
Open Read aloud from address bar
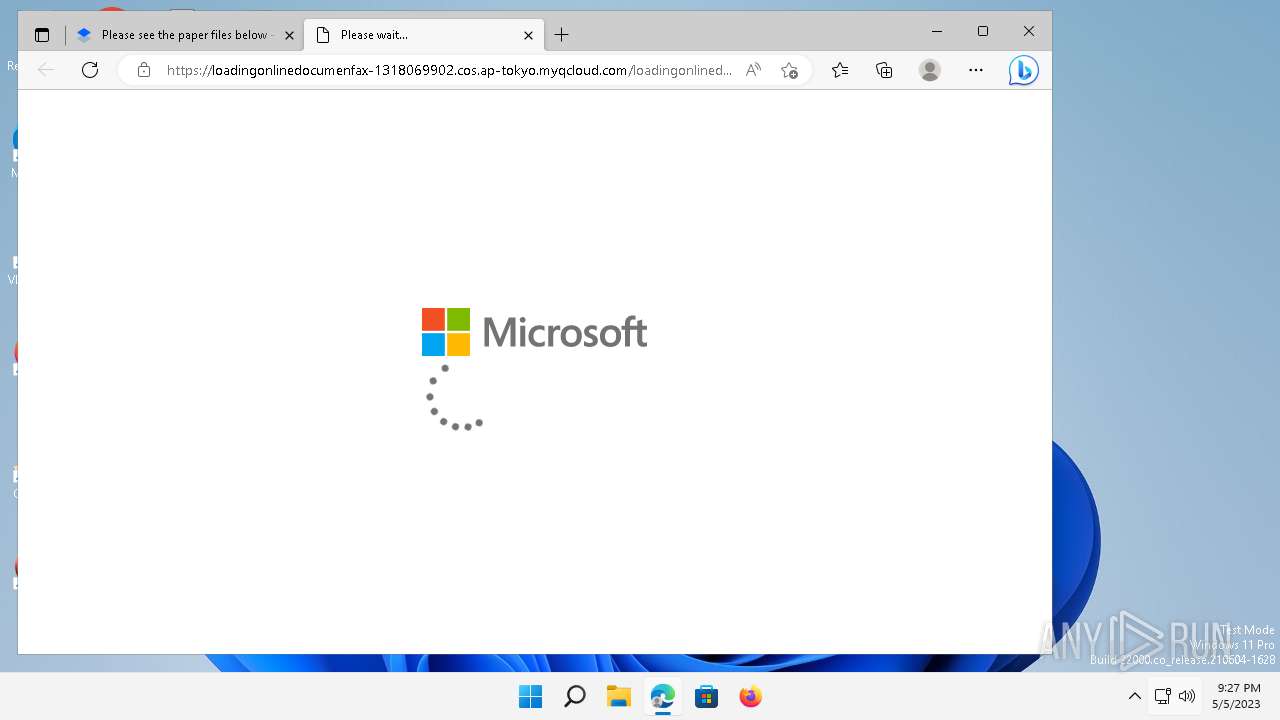click(x=753, y=70)
